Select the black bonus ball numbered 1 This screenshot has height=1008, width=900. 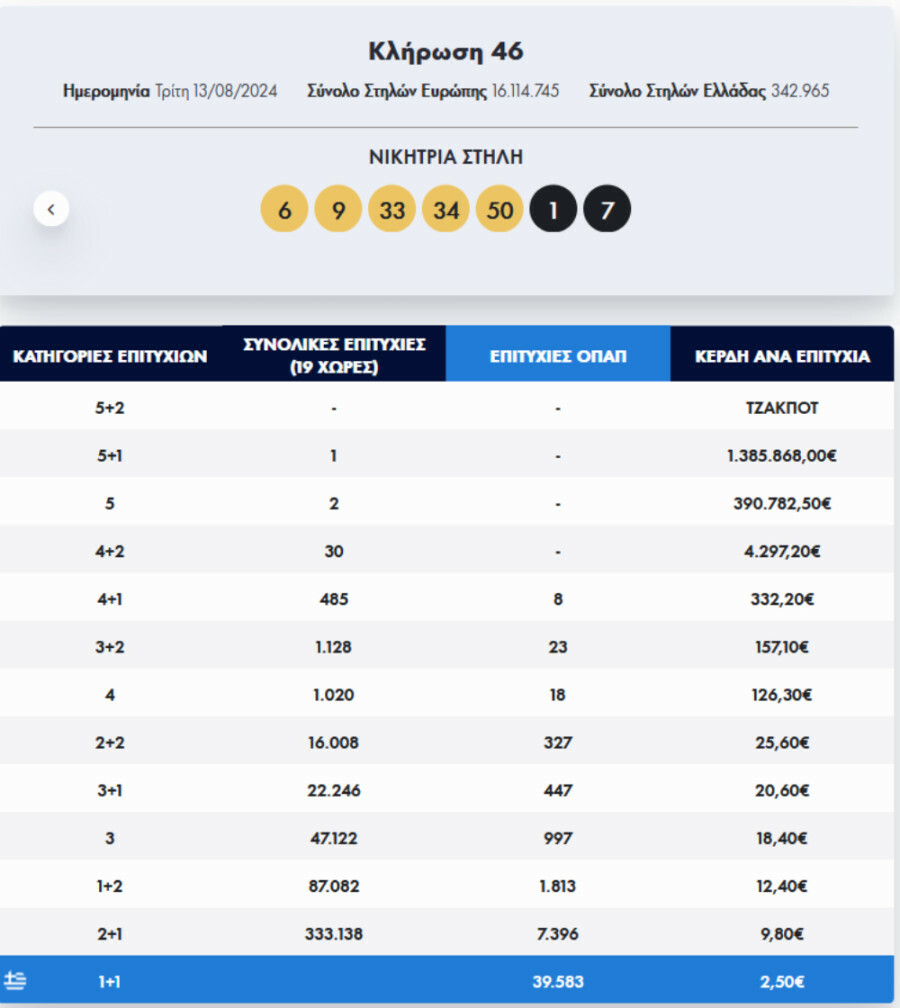553,208
